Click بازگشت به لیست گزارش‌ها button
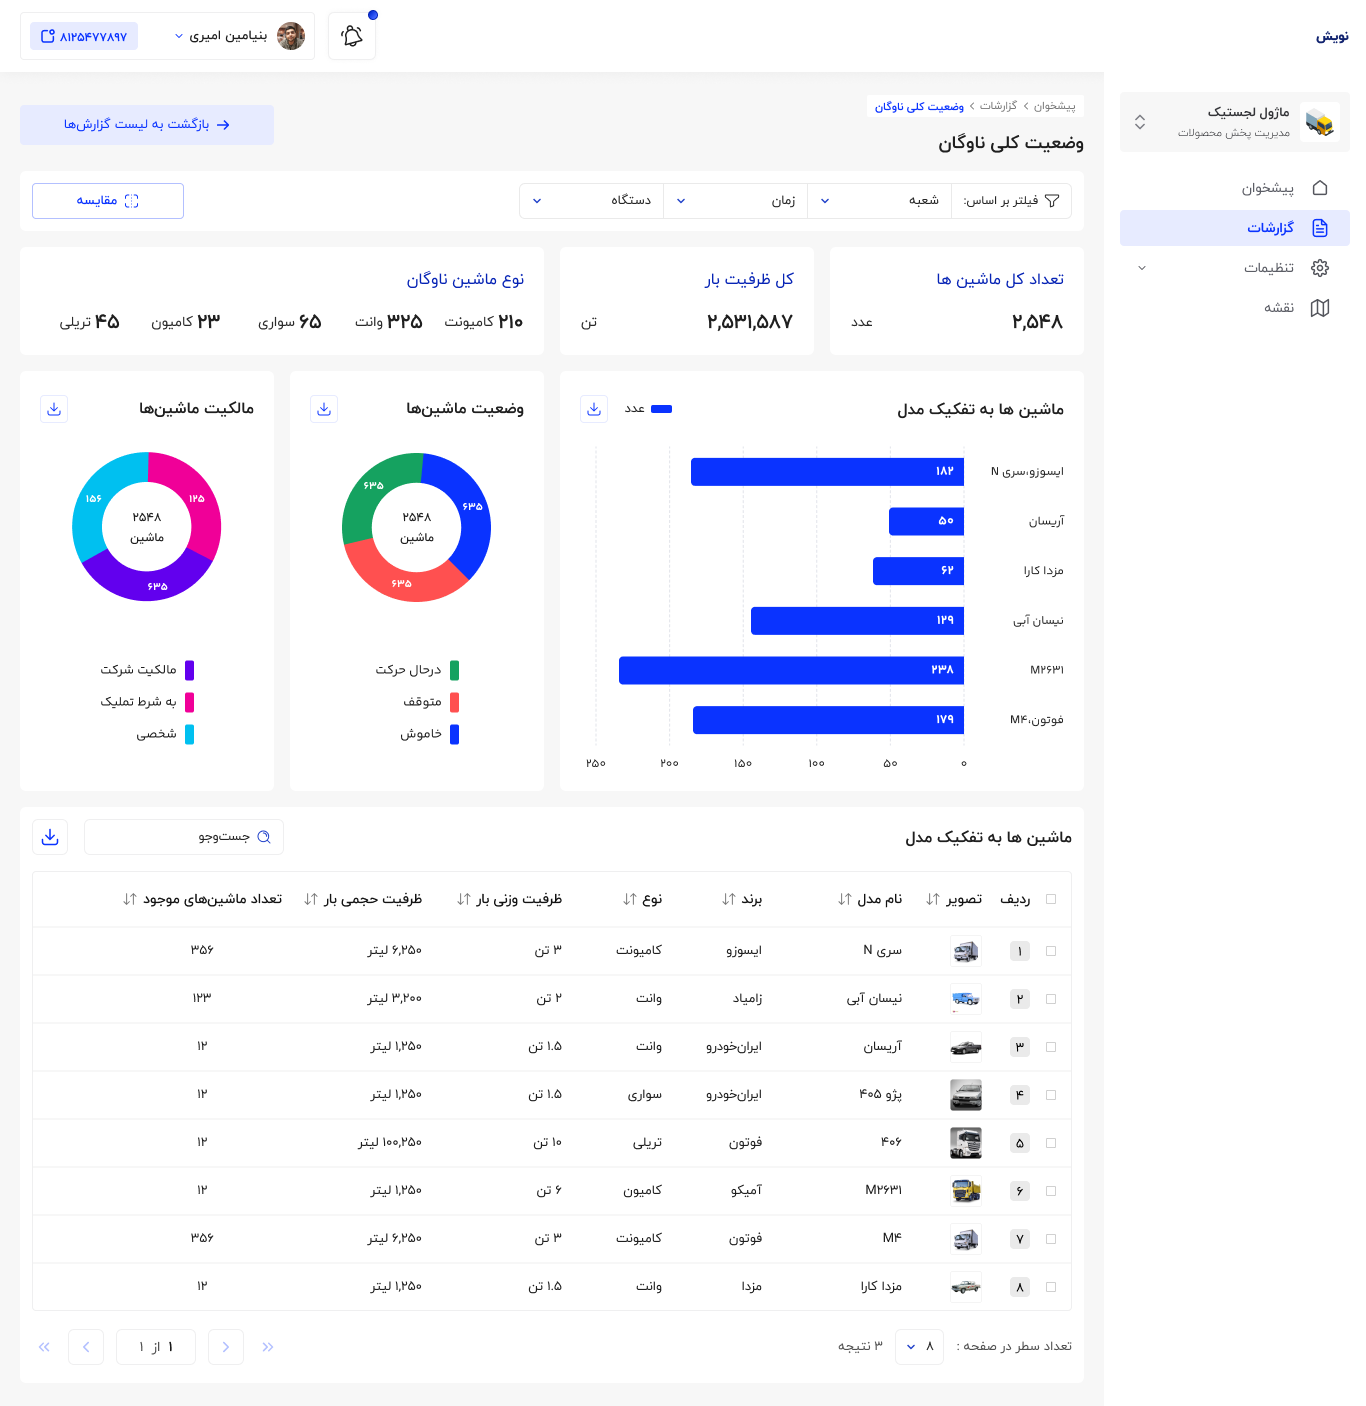This screenshot has height=1406, width=1366. [147, 125]
